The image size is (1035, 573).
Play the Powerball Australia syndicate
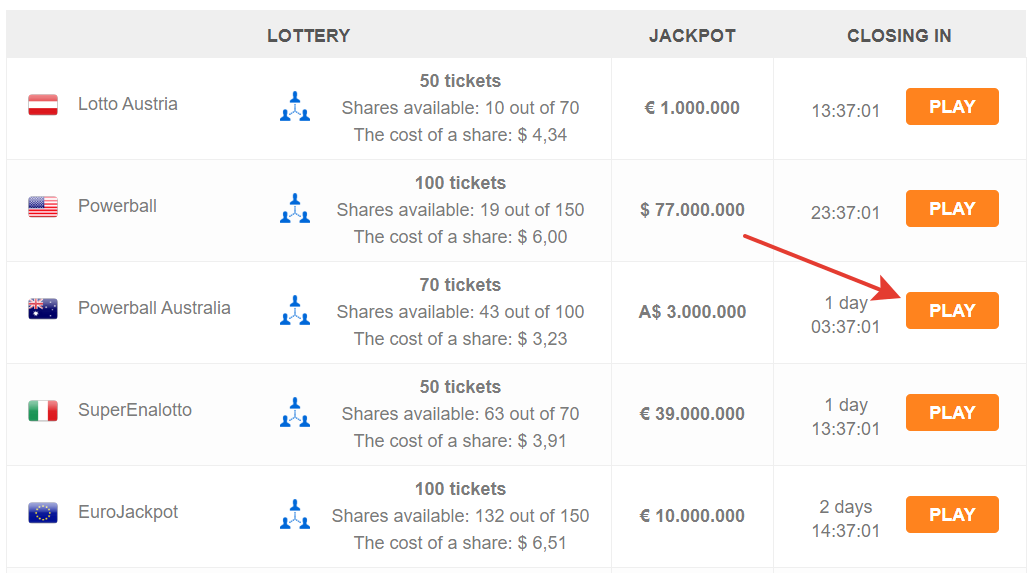952,310
